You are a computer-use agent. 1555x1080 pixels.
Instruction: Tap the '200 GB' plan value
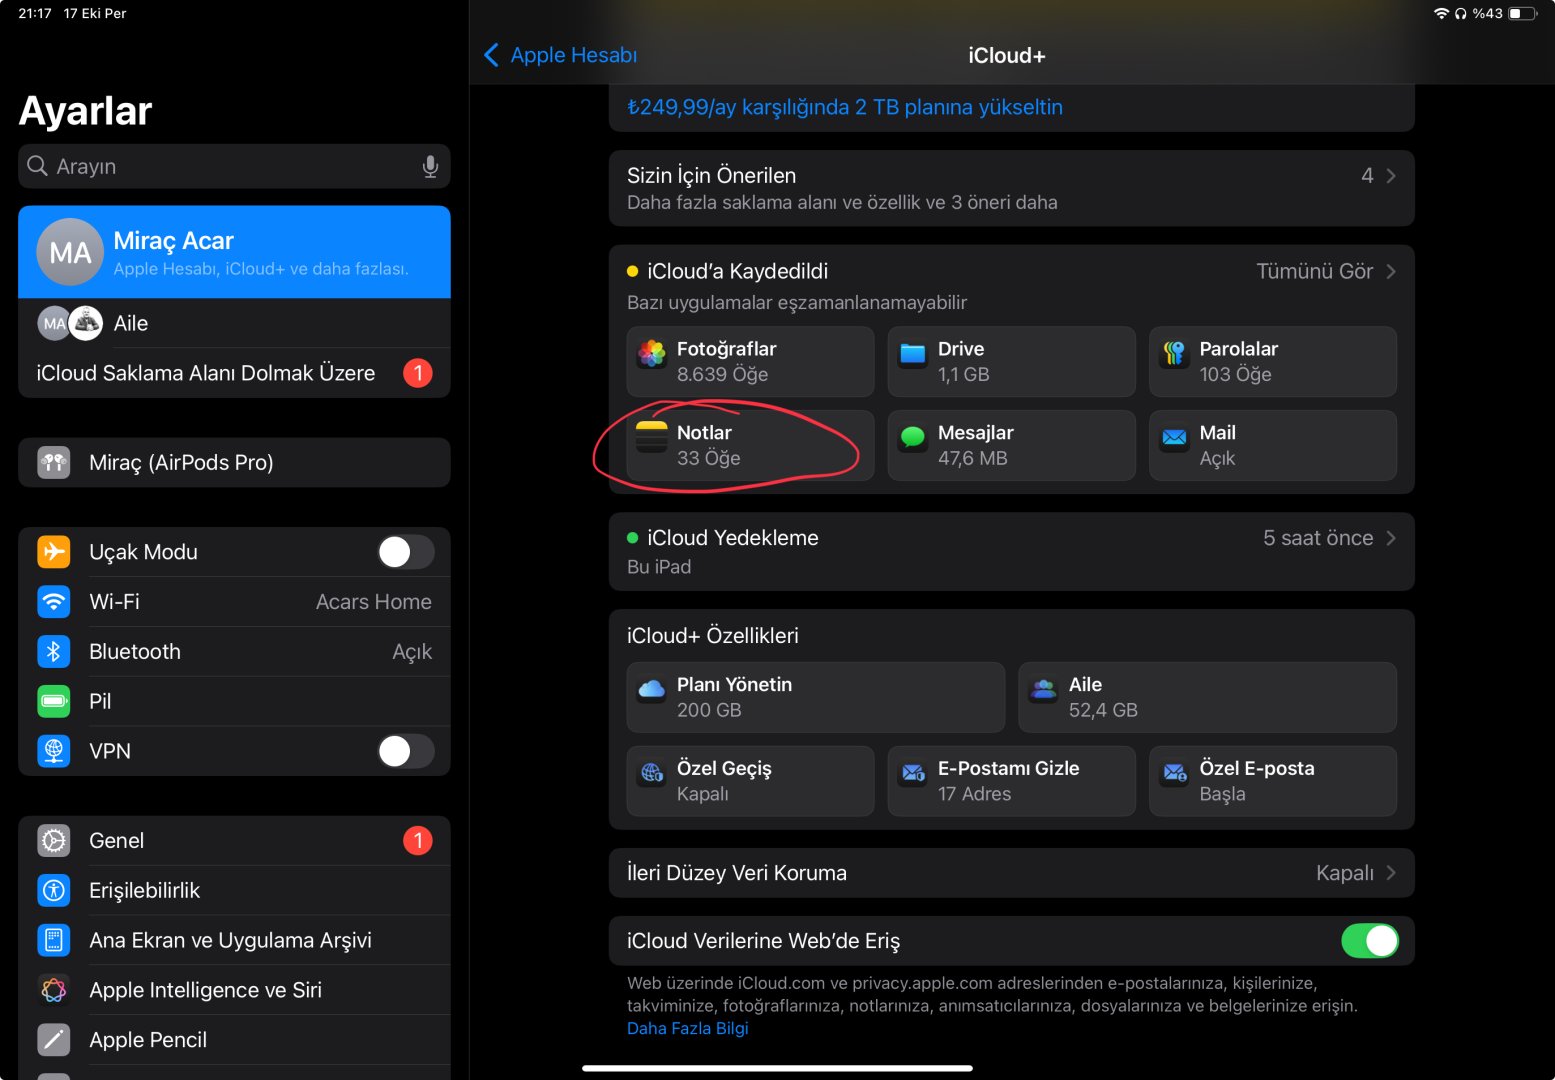coord(709,710)
